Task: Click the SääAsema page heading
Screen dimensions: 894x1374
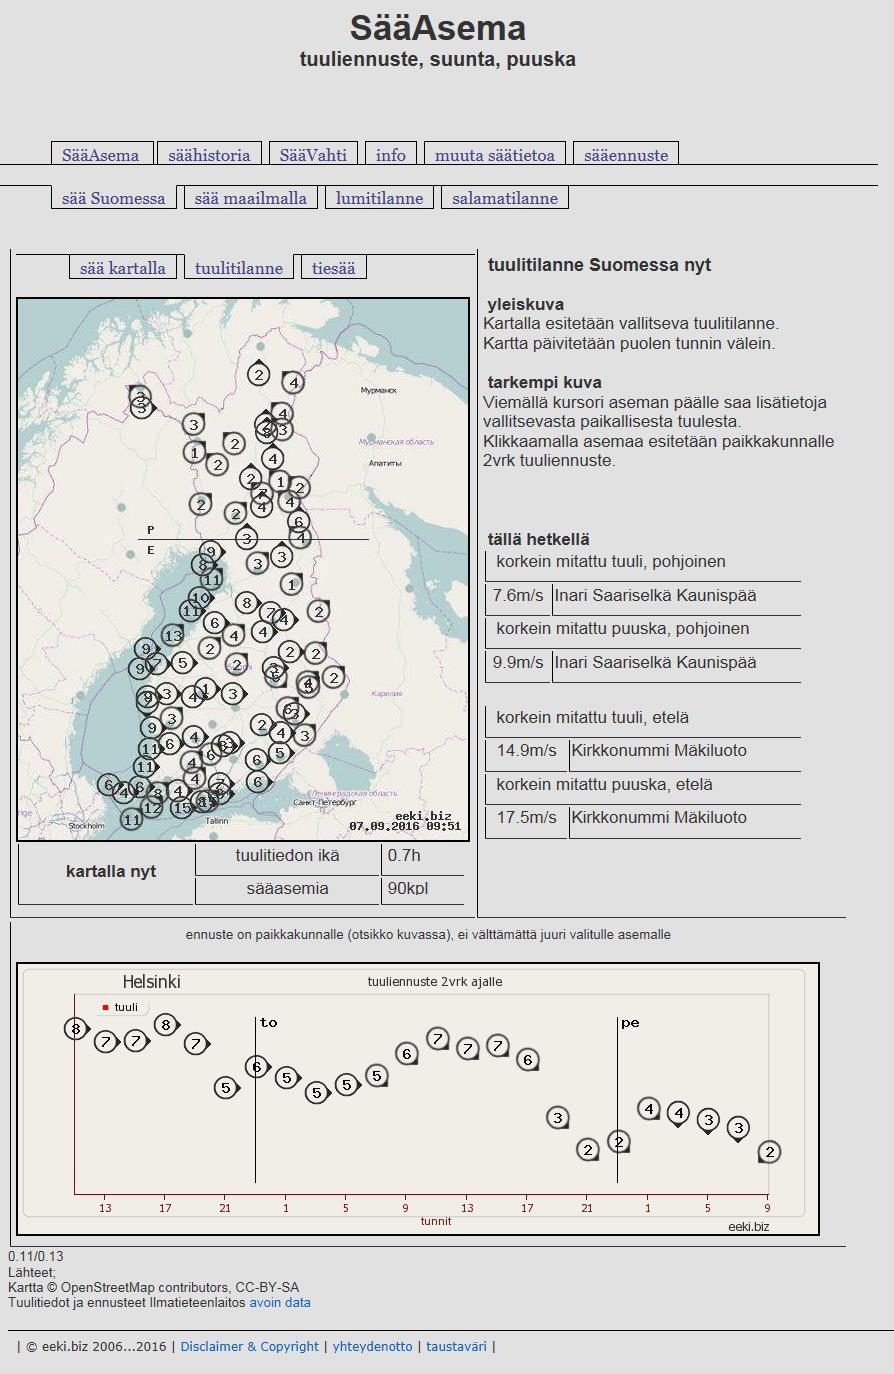Action: click(x=438, y=28)
